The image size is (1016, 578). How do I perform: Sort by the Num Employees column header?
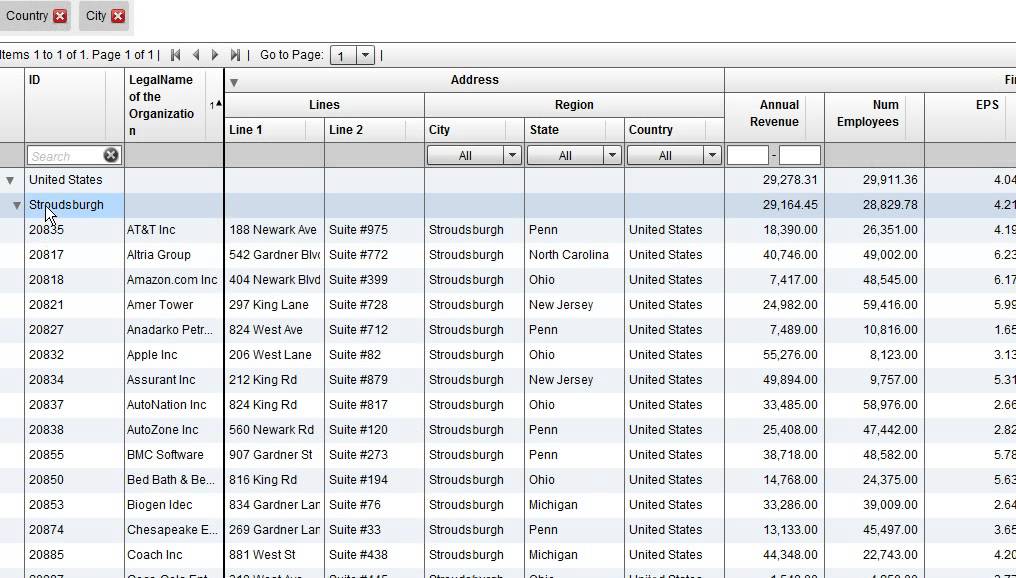click(x=867, y=113)
